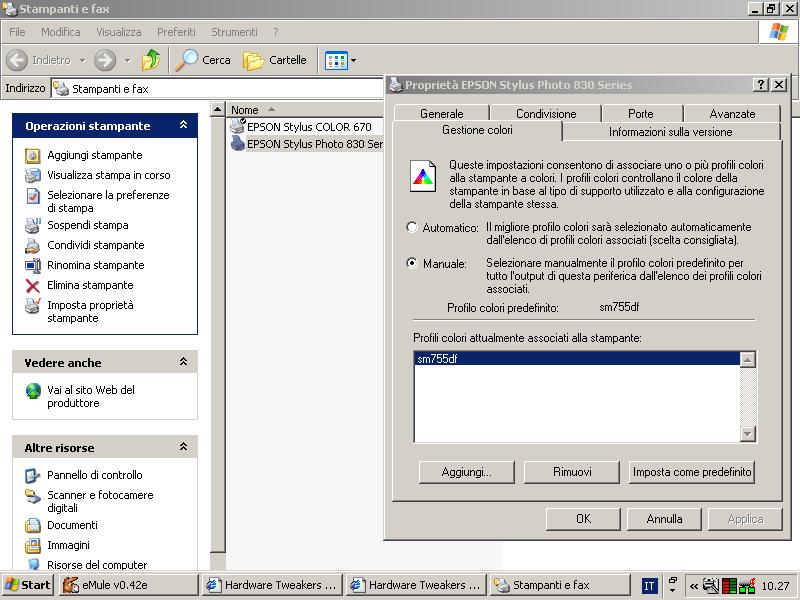
Task: Click the Aggiungi... button
Action: (467, 472)
